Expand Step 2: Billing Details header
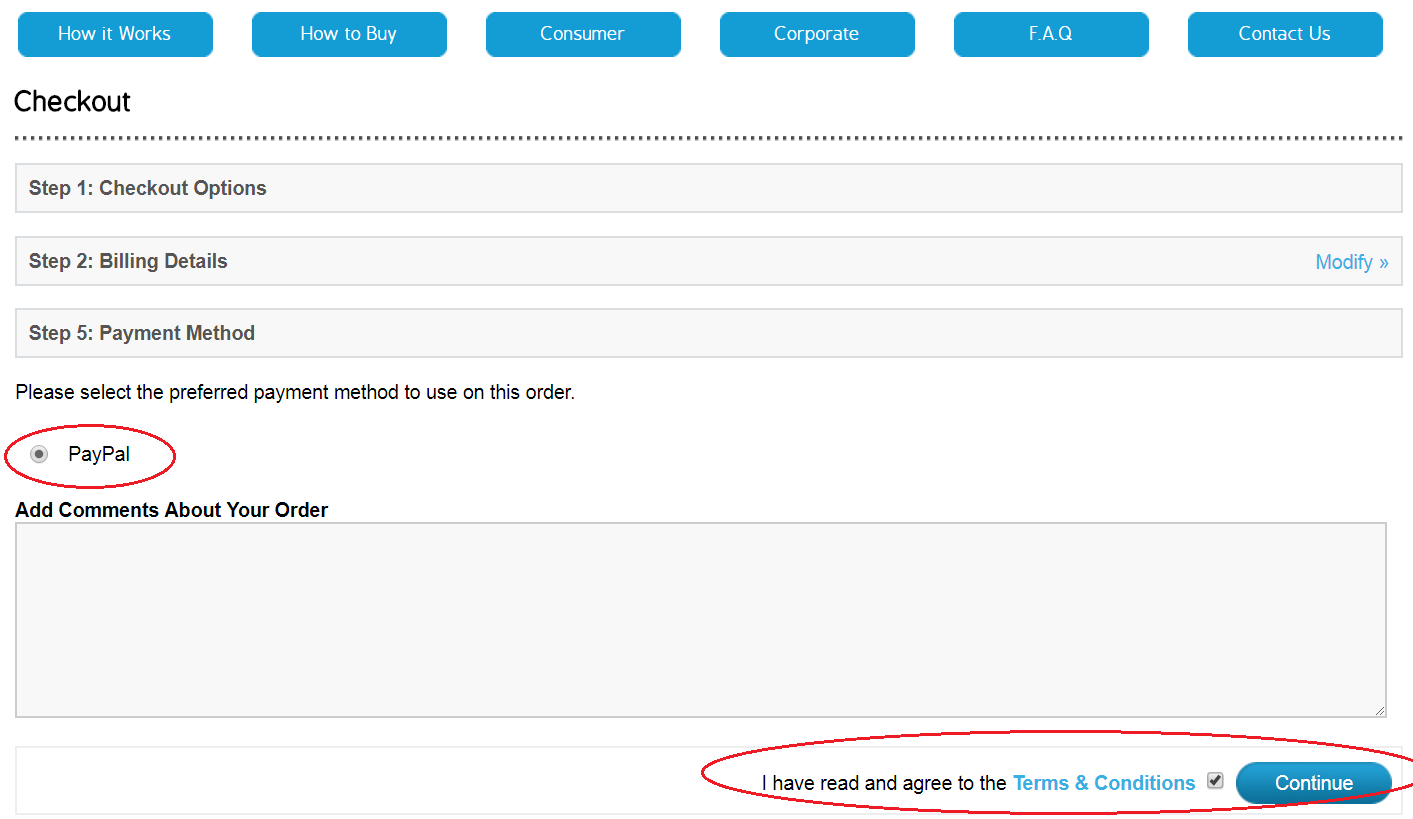Viewport: 1413px width, 819px height. click(709, 261)
